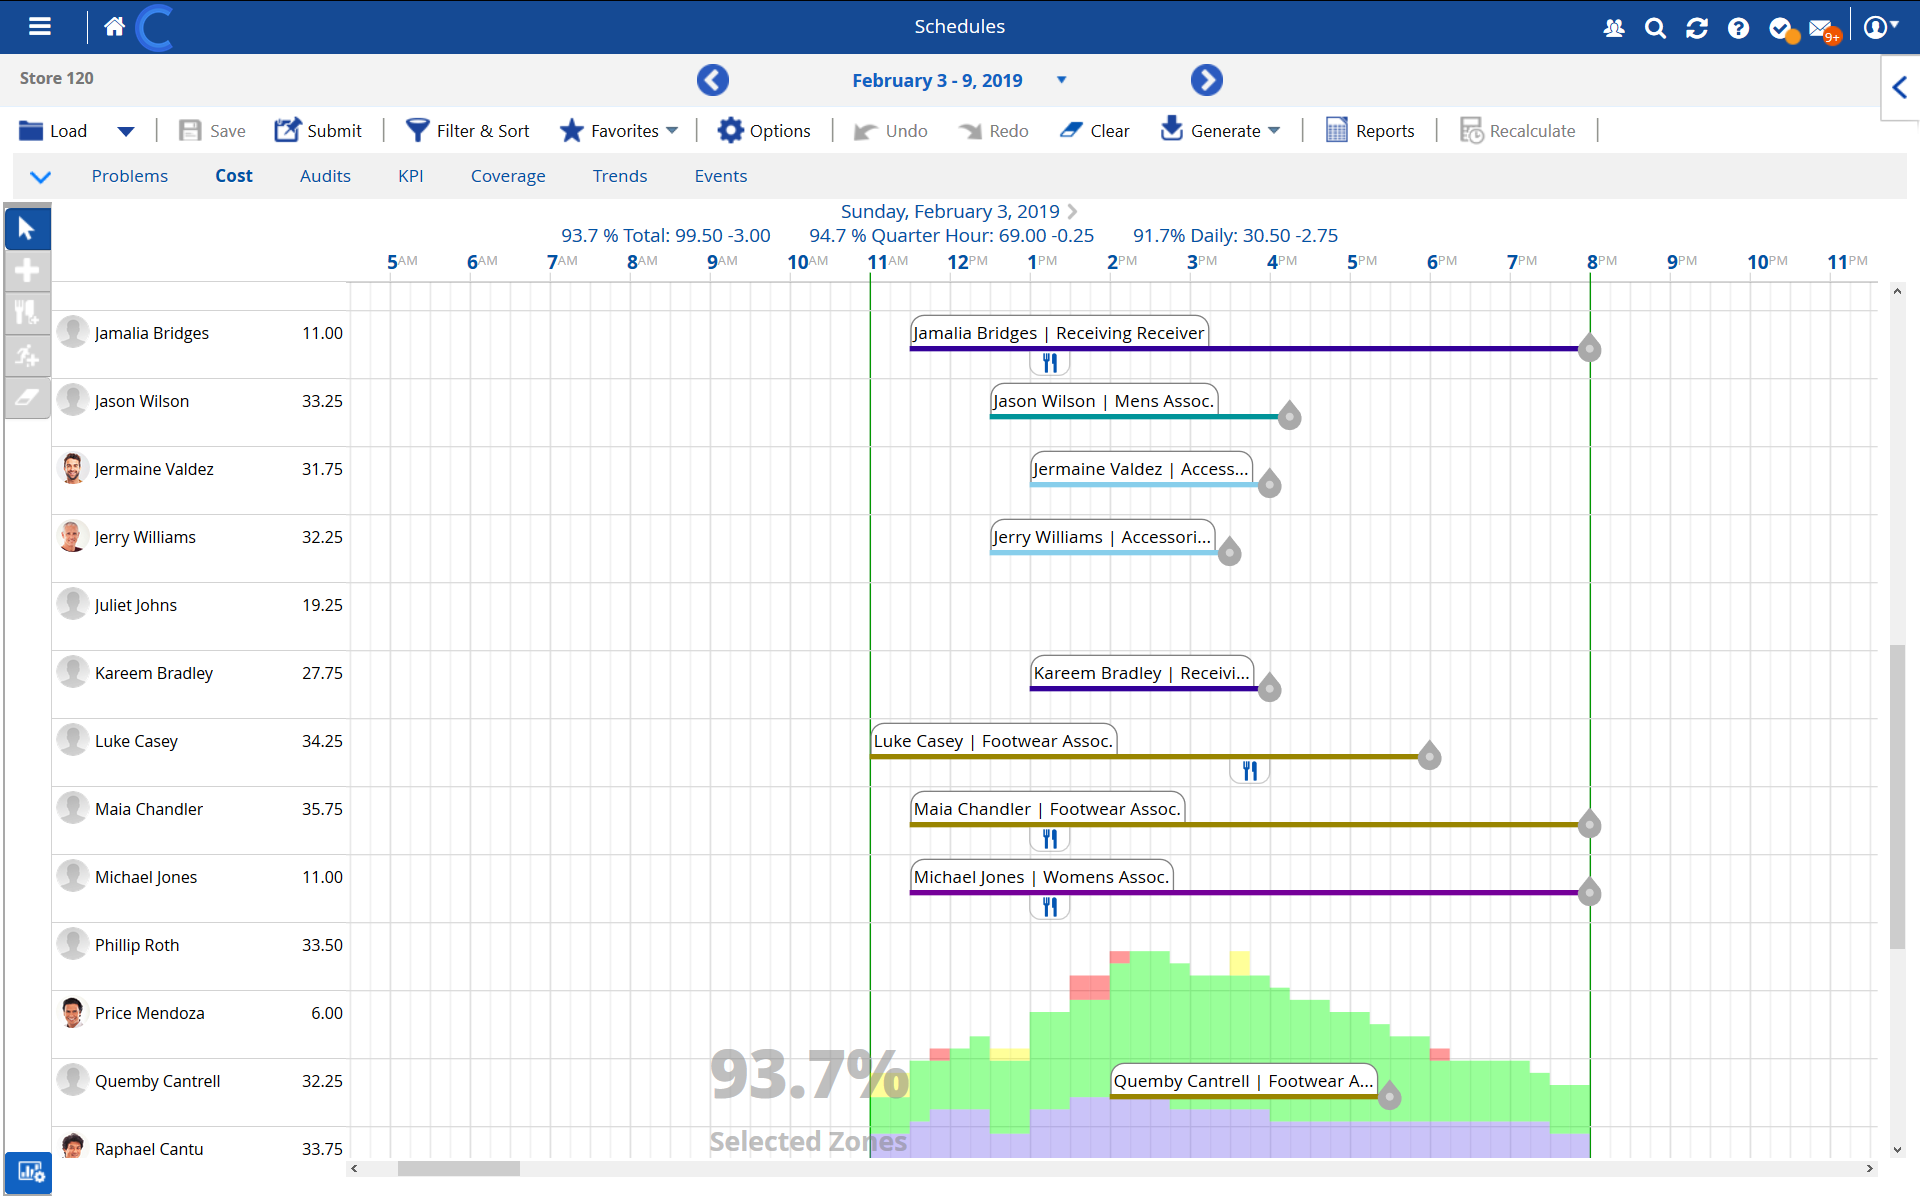Click the Reports button
Image resolution: width=1920 pixels, height=1200 pixels.
click(x=1370, y=131)
